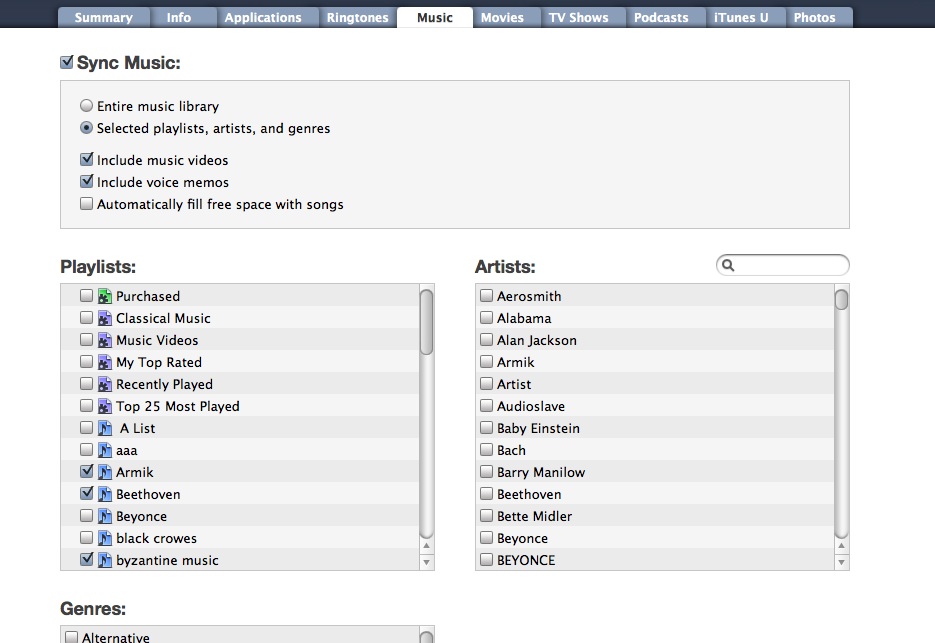
Task: Click Playlists scrollbar up arrow
Action: (x=426, y=546)
